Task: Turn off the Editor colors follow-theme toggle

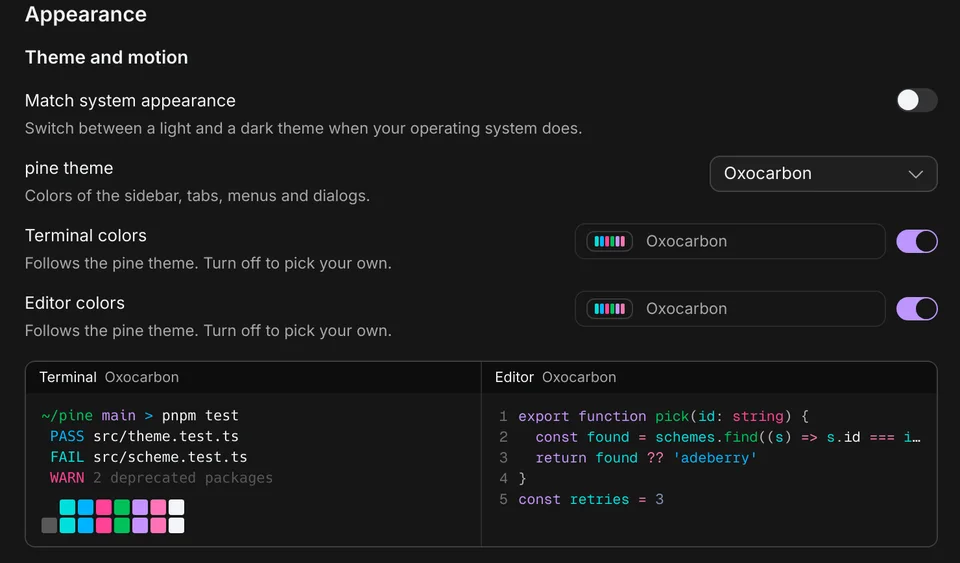Action: 917,308
